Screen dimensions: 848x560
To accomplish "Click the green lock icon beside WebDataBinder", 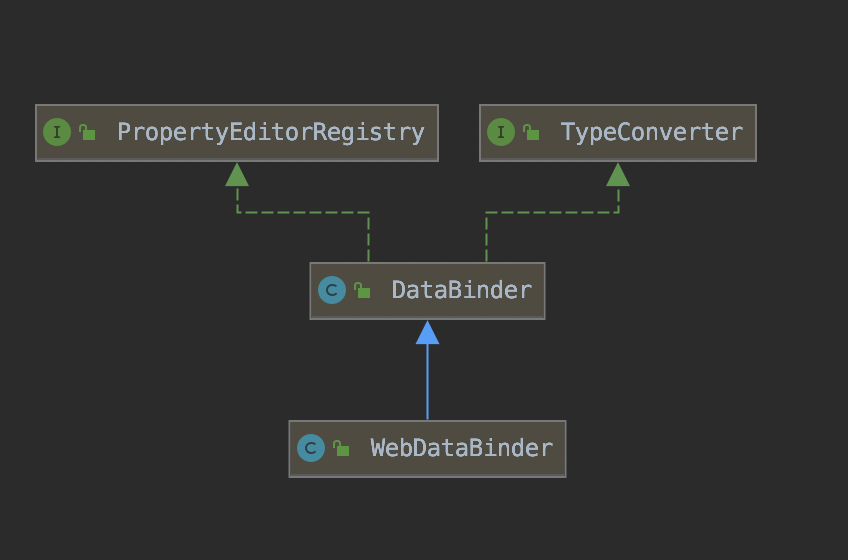I will pos(341,448).
